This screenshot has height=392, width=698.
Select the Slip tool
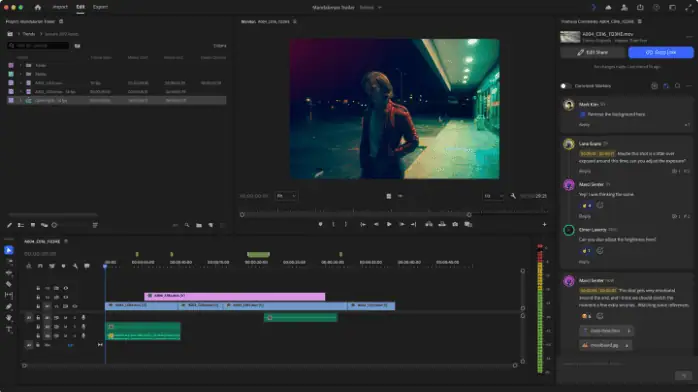click(8, 295)
